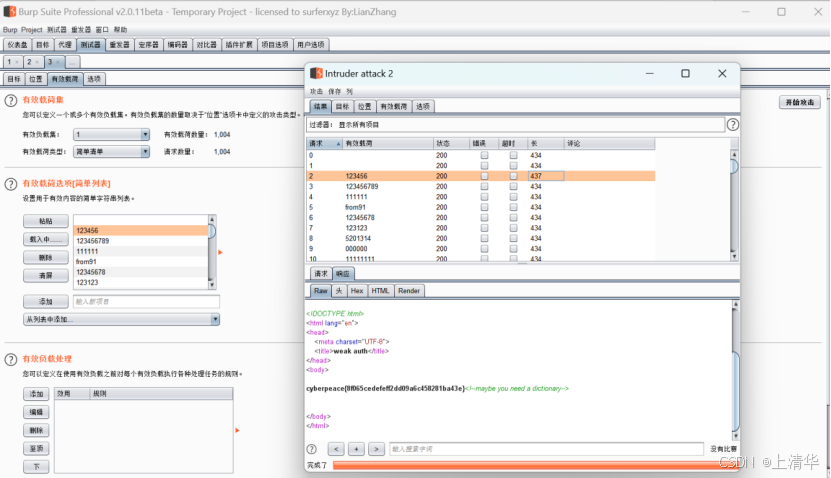Viewport: 831px width, 478px height.
Task: Toggle the 超时 checkbox in the from91 row
Action: tap(513, 207)
